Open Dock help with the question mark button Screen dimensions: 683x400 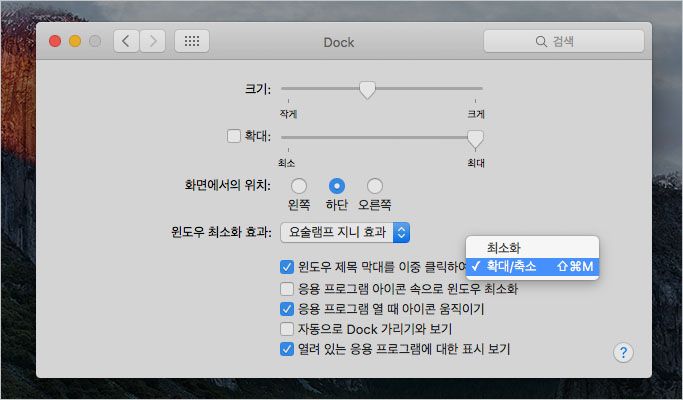pos(623,352)
